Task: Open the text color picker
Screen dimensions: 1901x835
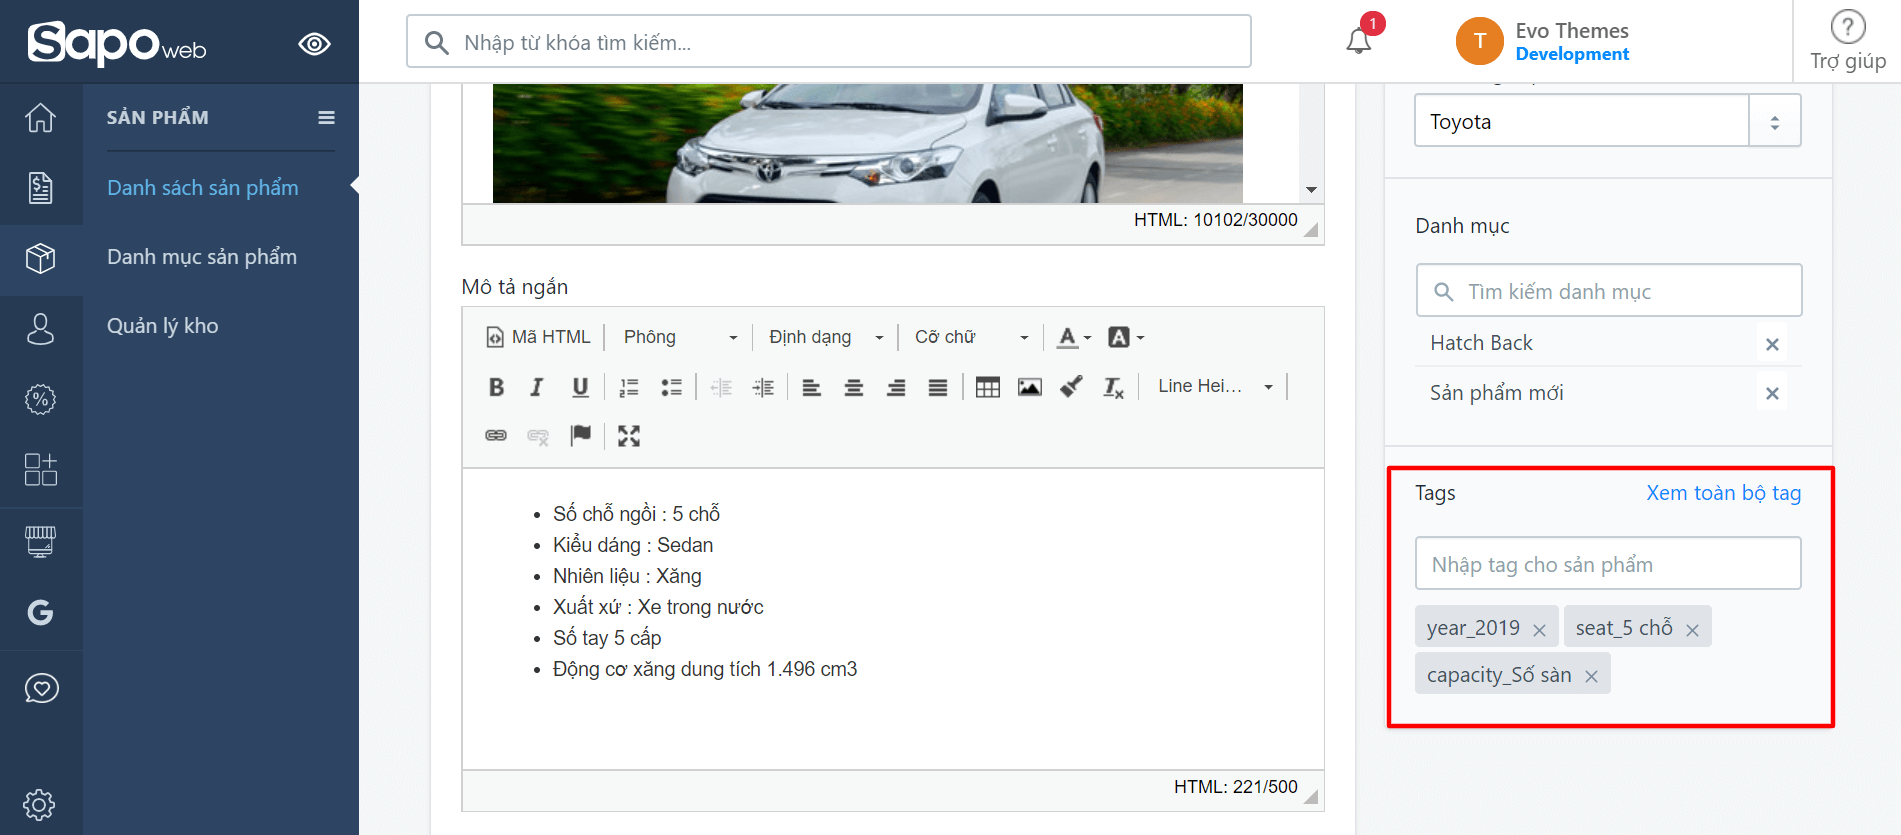Action: [1074, 337]
